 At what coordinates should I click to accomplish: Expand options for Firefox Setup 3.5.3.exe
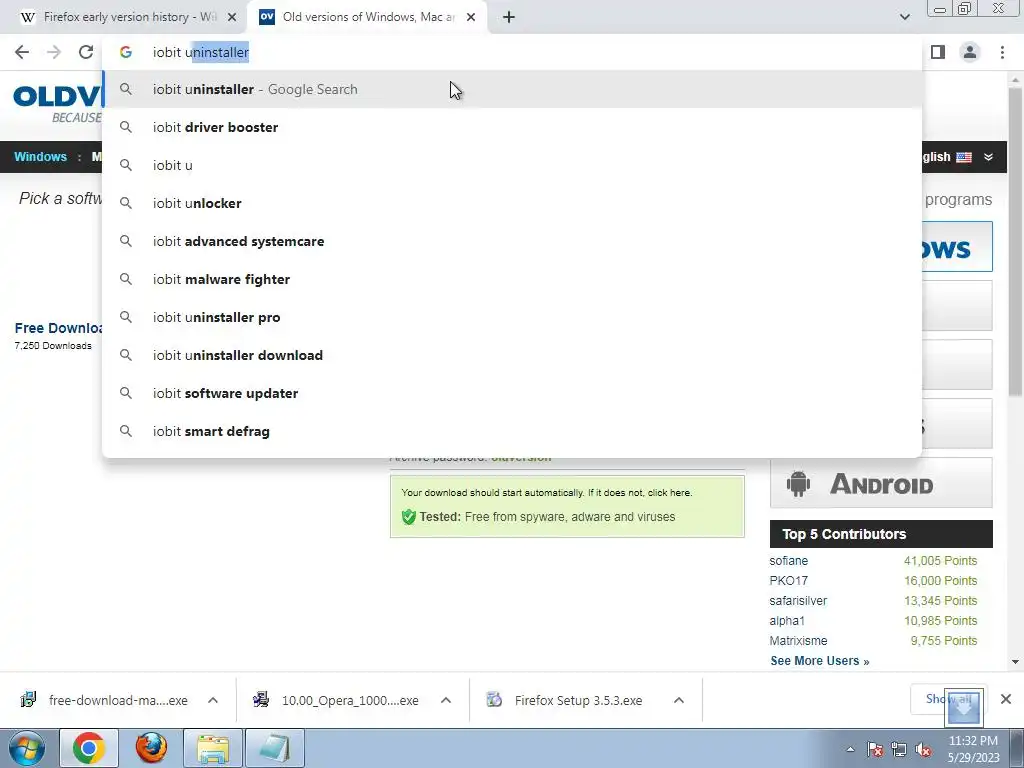[x=679, y=700]
